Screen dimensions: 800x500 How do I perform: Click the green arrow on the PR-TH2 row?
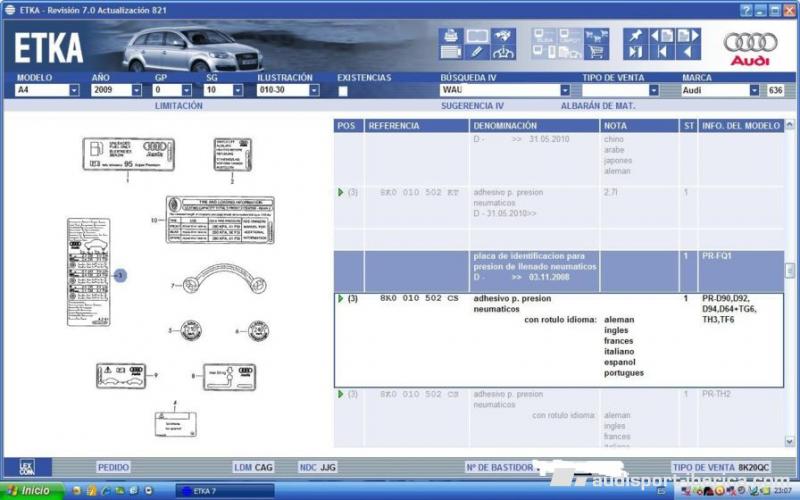(x=341, y=394)
